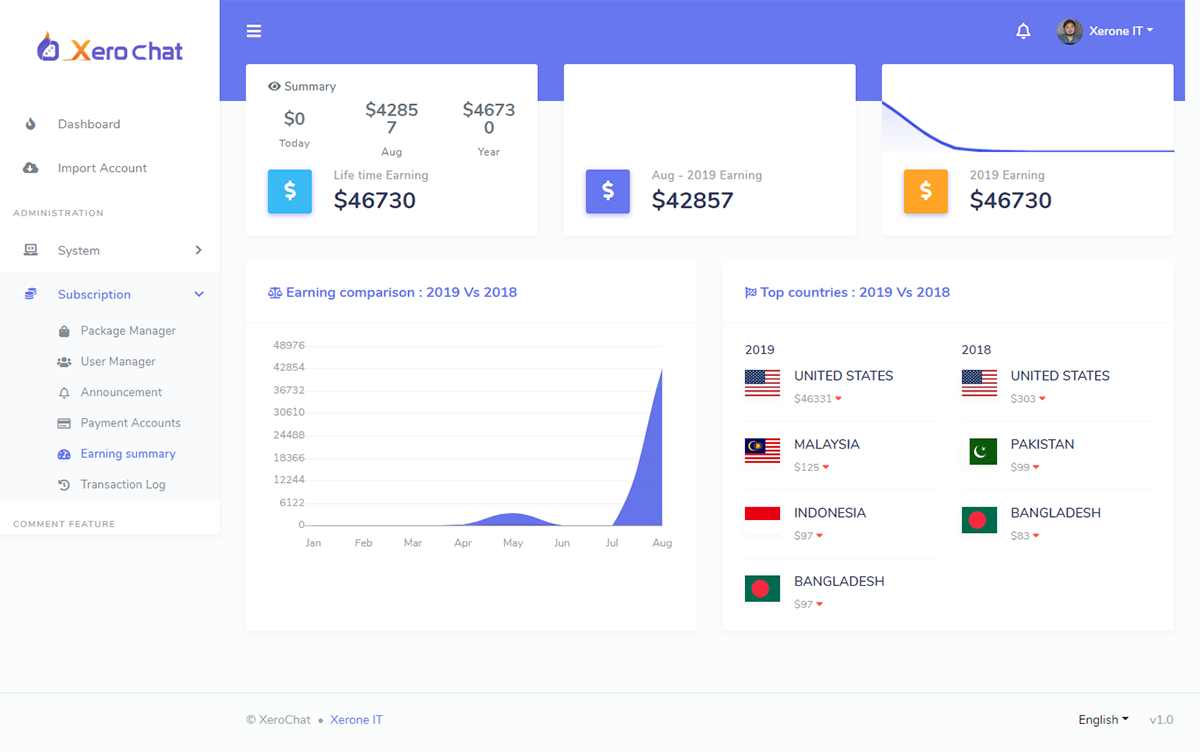Click the Transaction Log history icon
Screen dimensions: 1200x752
(x=64, y=485)
